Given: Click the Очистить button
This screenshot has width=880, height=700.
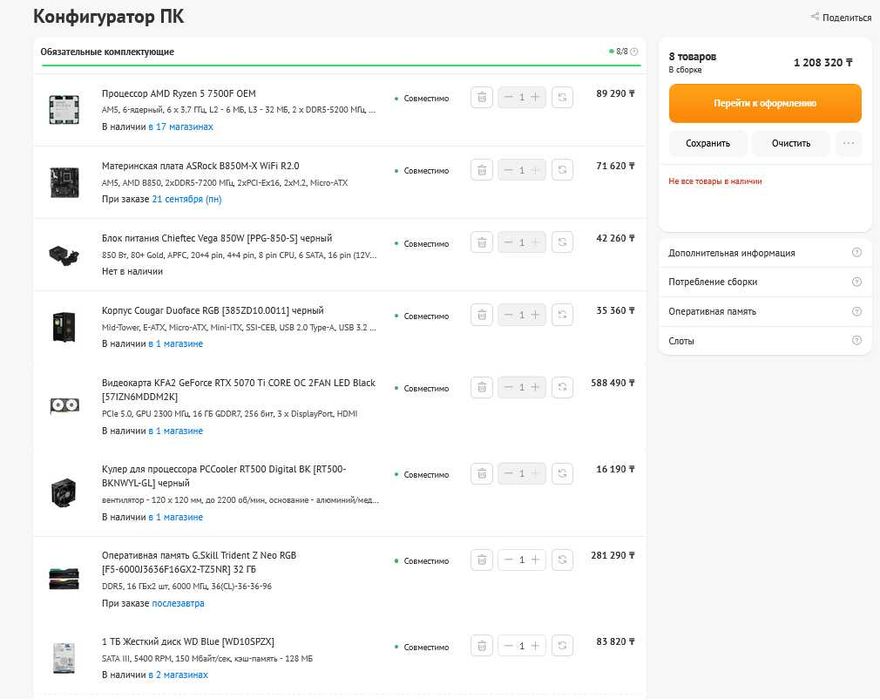Looking at the screenshot, I should tap(791, 143).
